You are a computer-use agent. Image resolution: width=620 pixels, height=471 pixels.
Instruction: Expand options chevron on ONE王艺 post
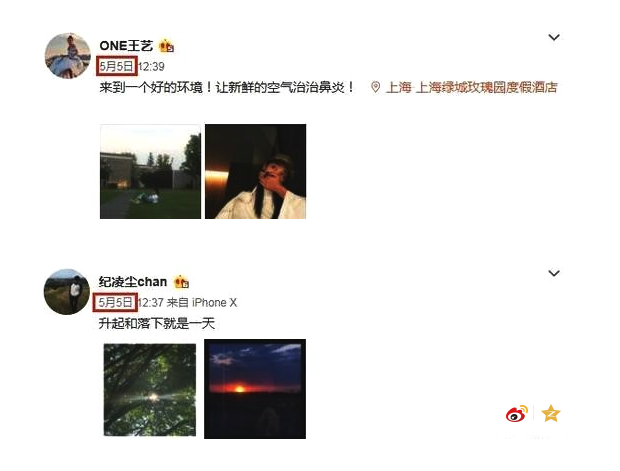tap(554, 37)
